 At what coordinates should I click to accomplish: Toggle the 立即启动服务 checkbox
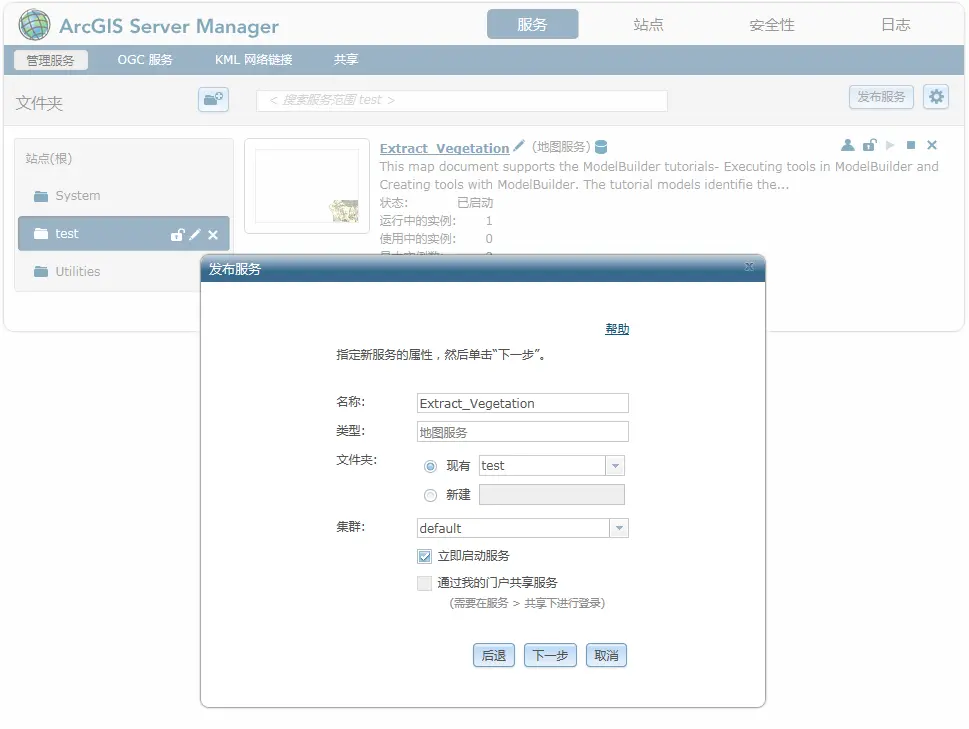pyautogui.click(x=424, y=556)
